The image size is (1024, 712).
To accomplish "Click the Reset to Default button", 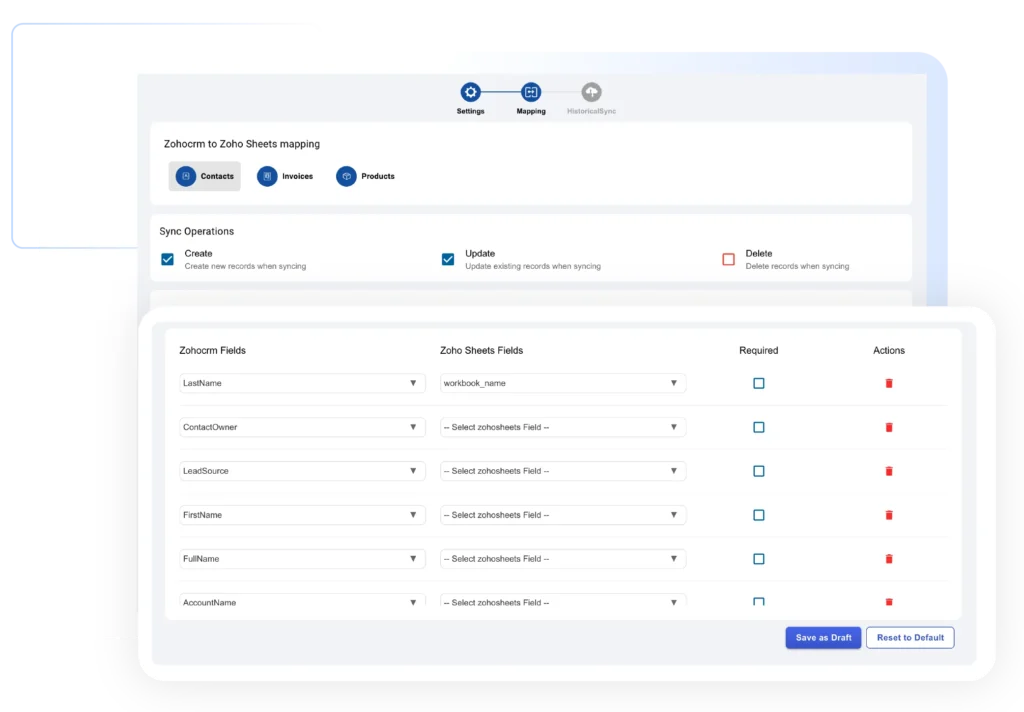I will coord(910,638).
